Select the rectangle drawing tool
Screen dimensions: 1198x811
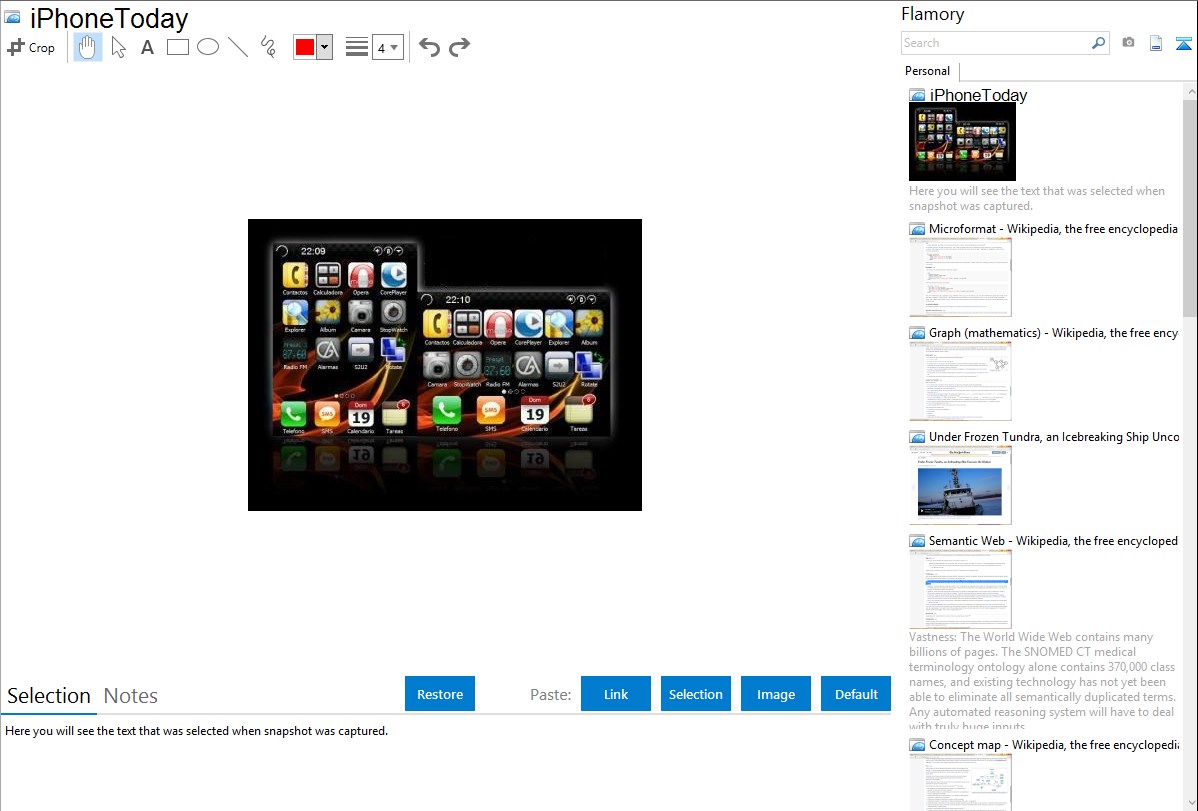pos(177,47)
